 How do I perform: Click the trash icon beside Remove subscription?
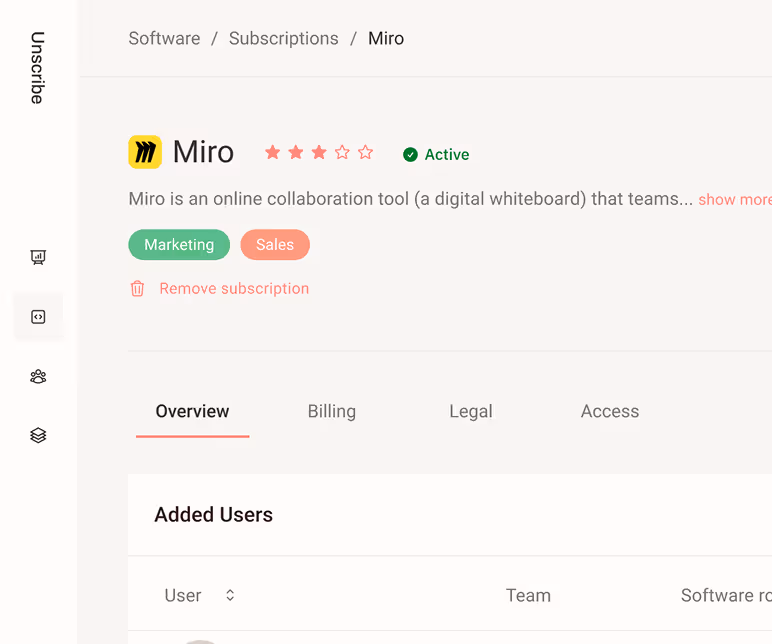pyautogui.click(x=137, y=289)
